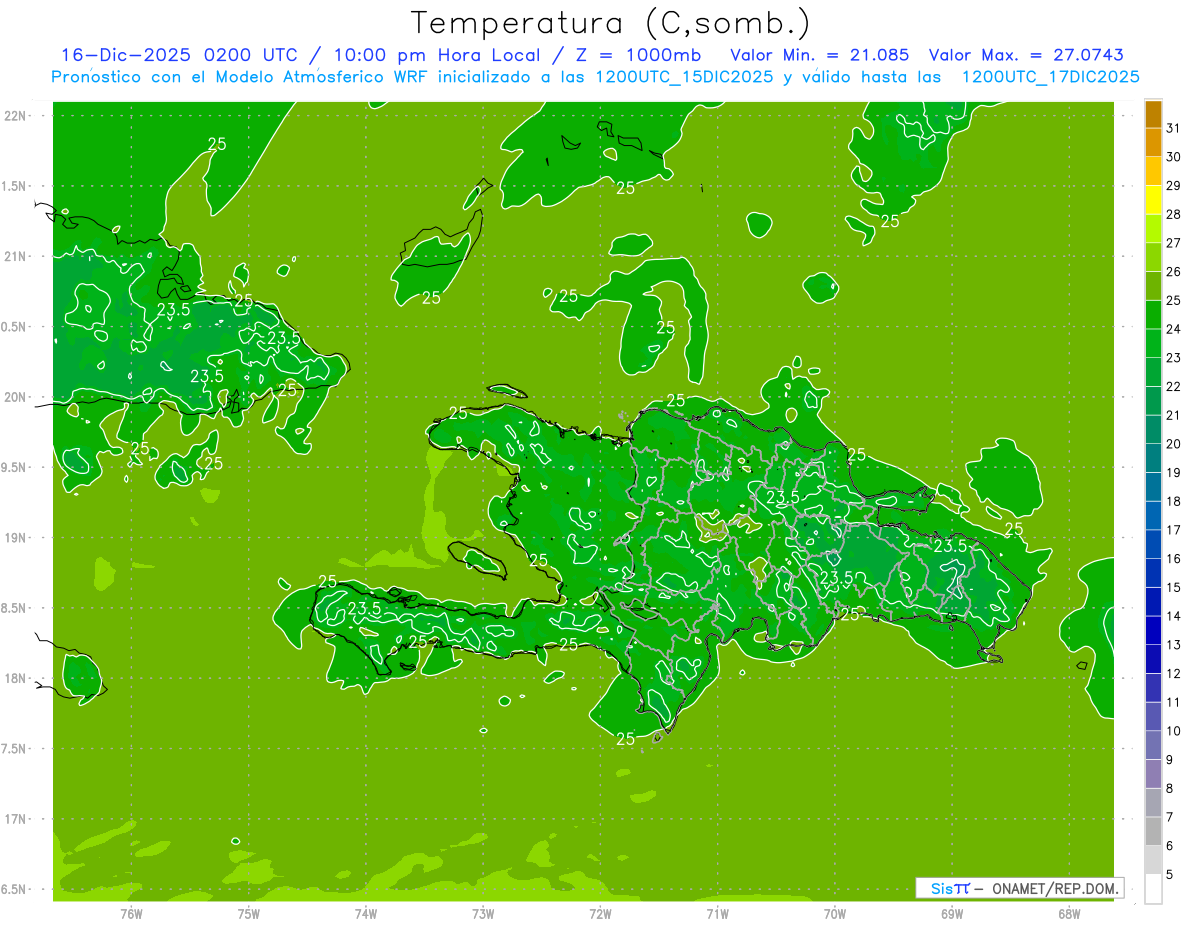1200x927 pixels.
Task: Click the 76W longitude axis label
Action: pyautogui.click(x=131, y=913)
